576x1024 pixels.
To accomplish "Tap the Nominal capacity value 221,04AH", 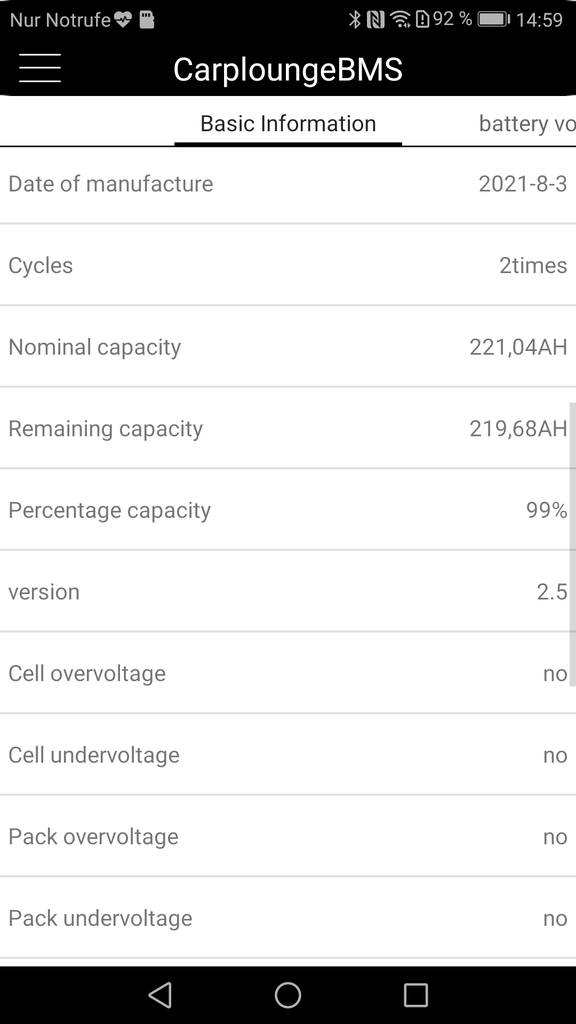I will click(x=518, y=347).
